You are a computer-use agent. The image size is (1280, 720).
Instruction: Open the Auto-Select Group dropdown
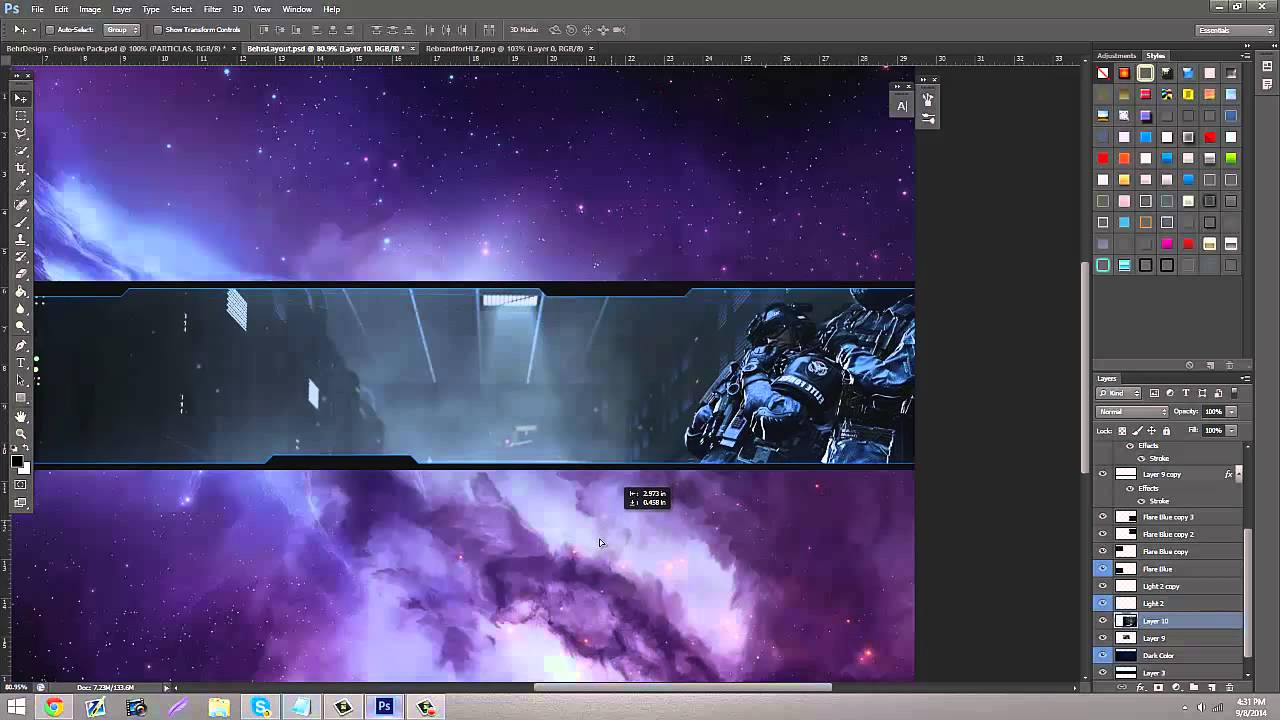[x=122, y=30]
